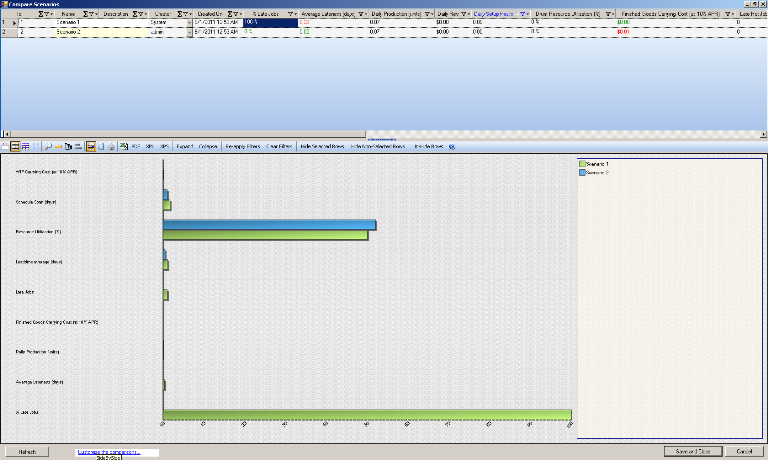Click the blue Resource Utilization chart bar
Screen dimensions: 768x460
tap(269, 225)
